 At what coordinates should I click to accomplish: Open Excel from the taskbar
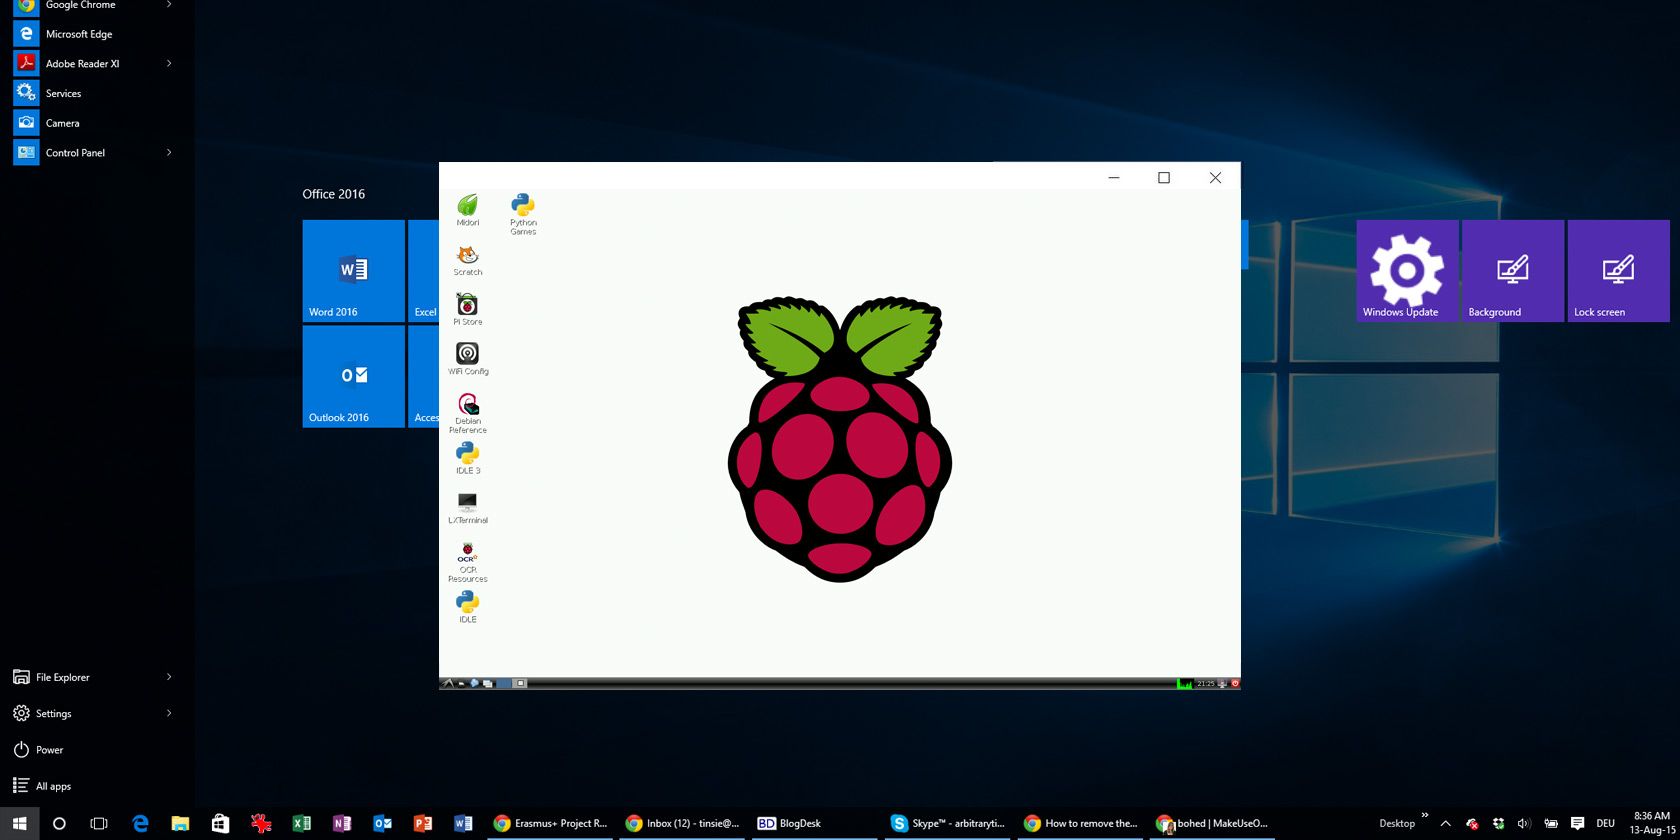point(301,824)
